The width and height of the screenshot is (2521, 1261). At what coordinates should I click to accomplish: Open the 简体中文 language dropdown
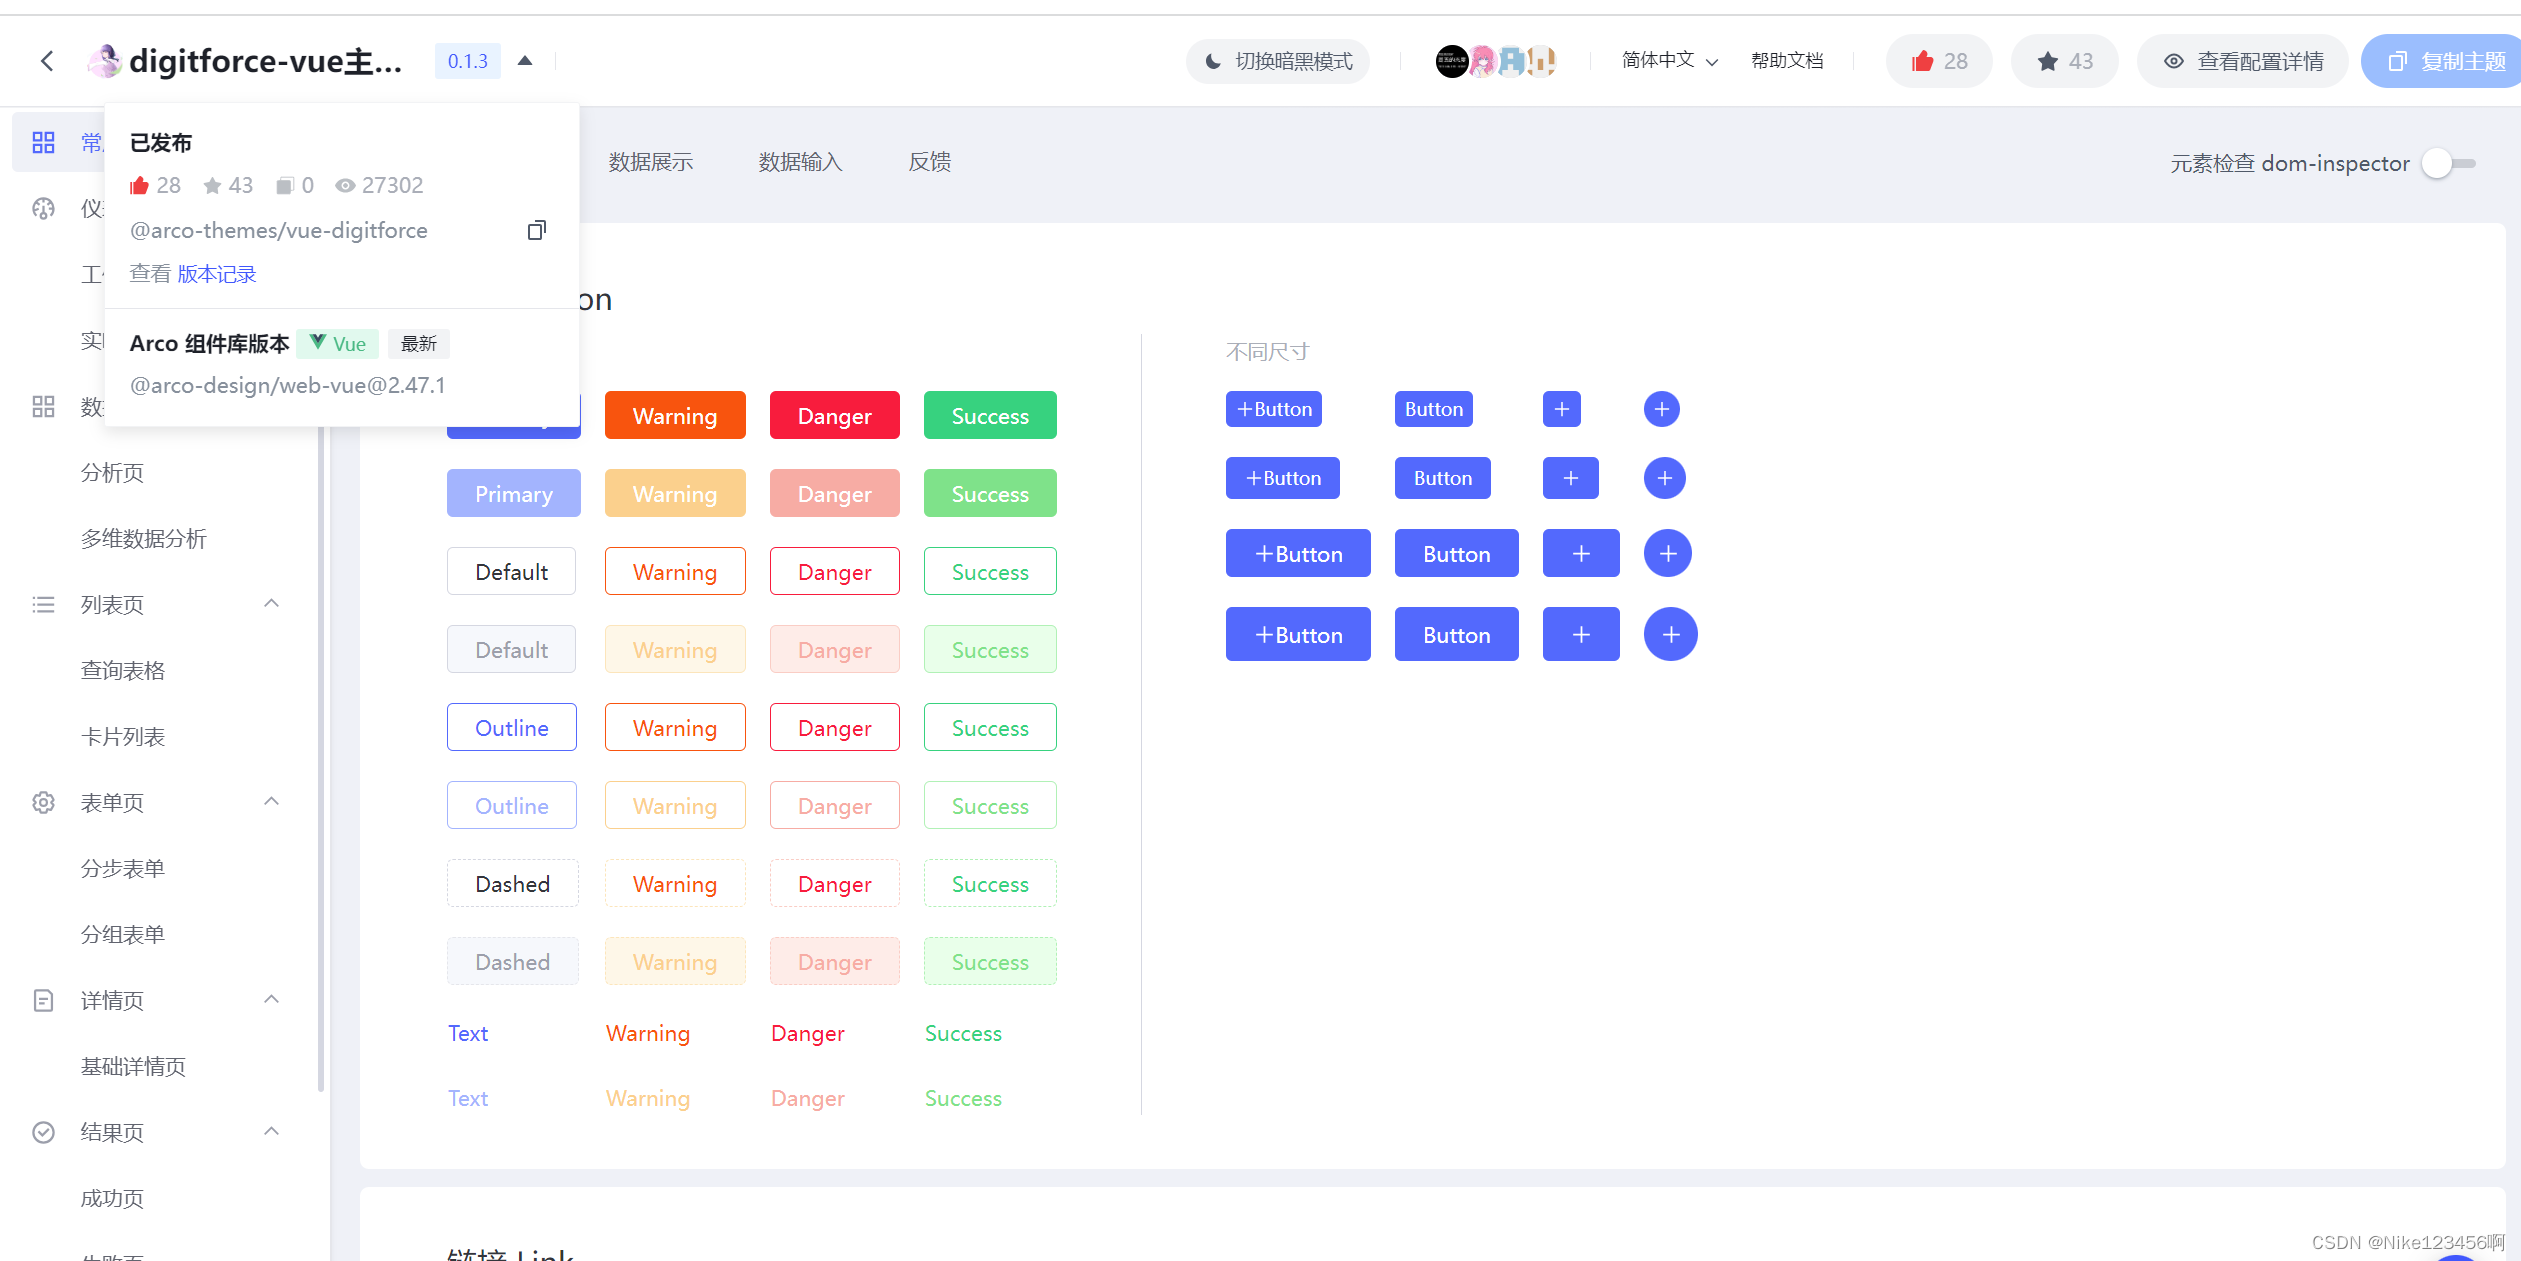(x=1669, y=61)
